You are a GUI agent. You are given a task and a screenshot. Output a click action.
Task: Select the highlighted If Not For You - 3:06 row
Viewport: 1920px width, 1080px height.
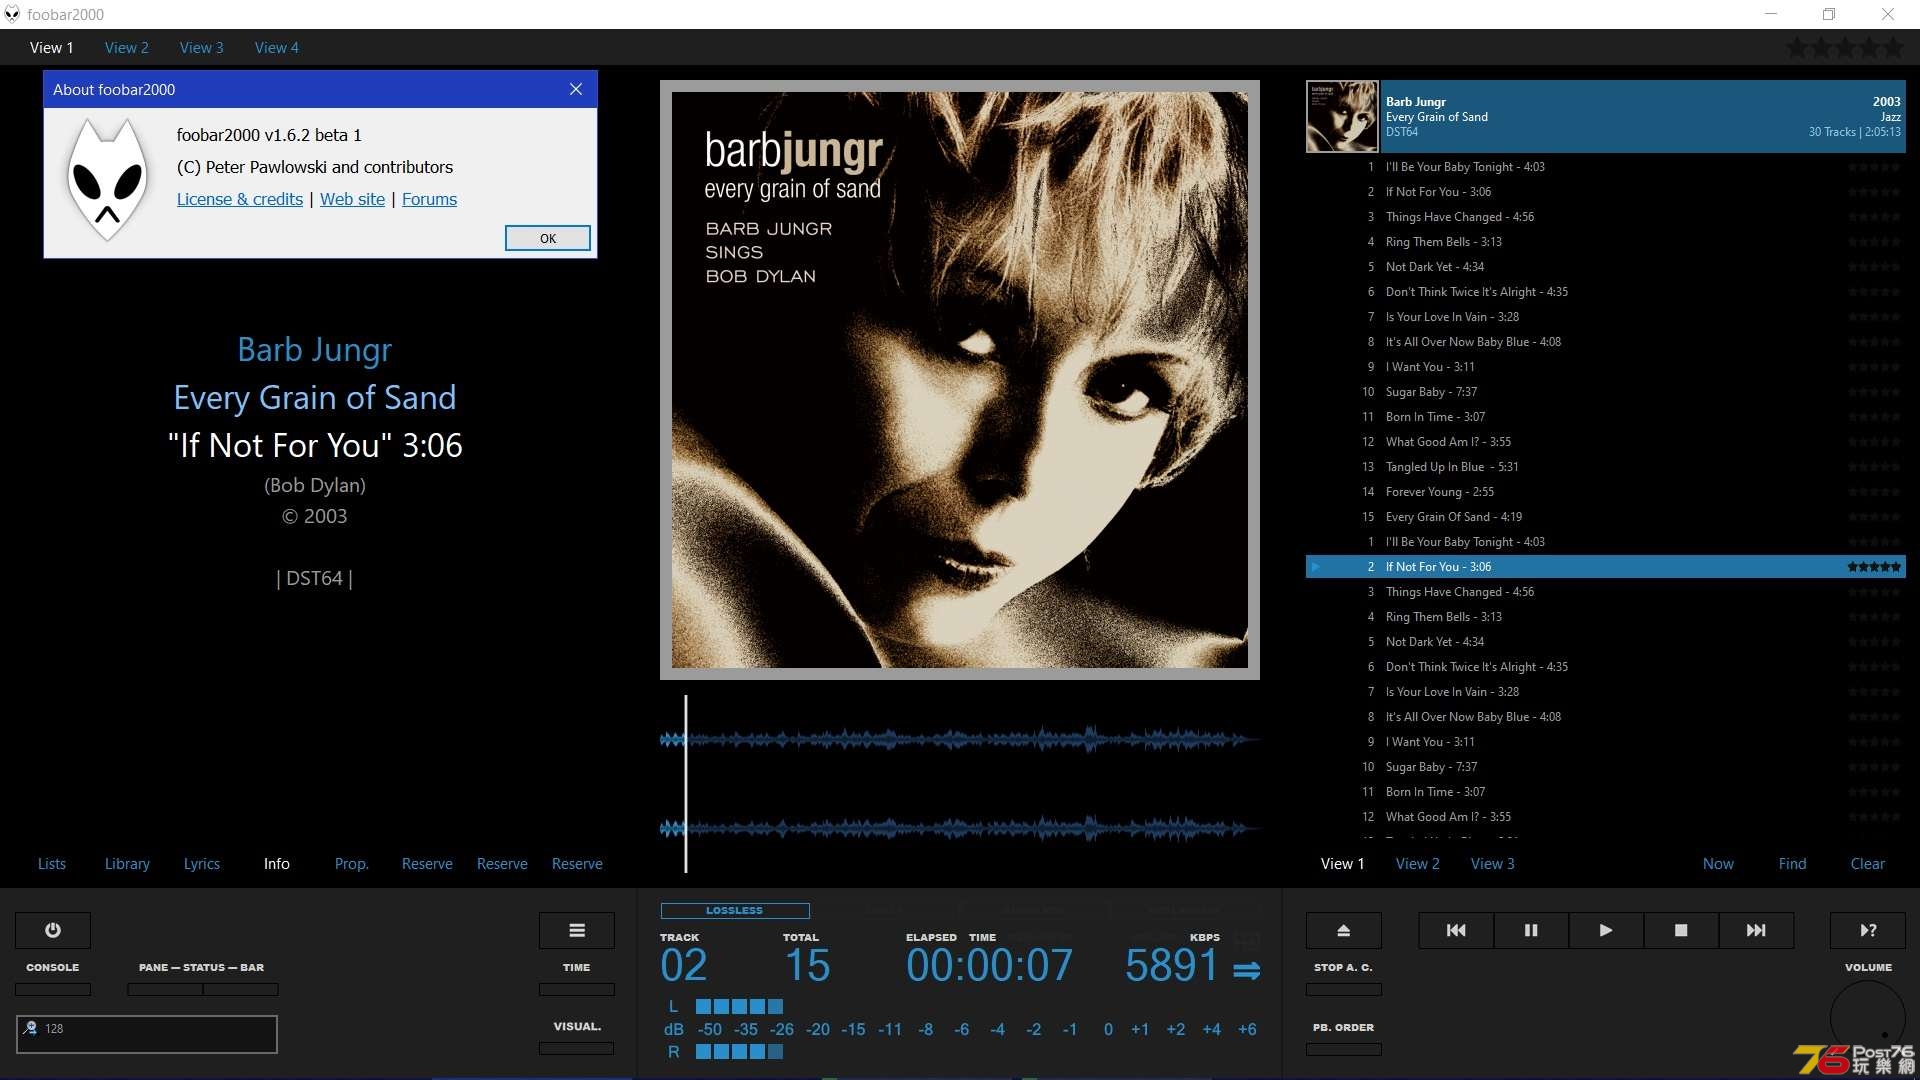click(x=1606, y=567)
